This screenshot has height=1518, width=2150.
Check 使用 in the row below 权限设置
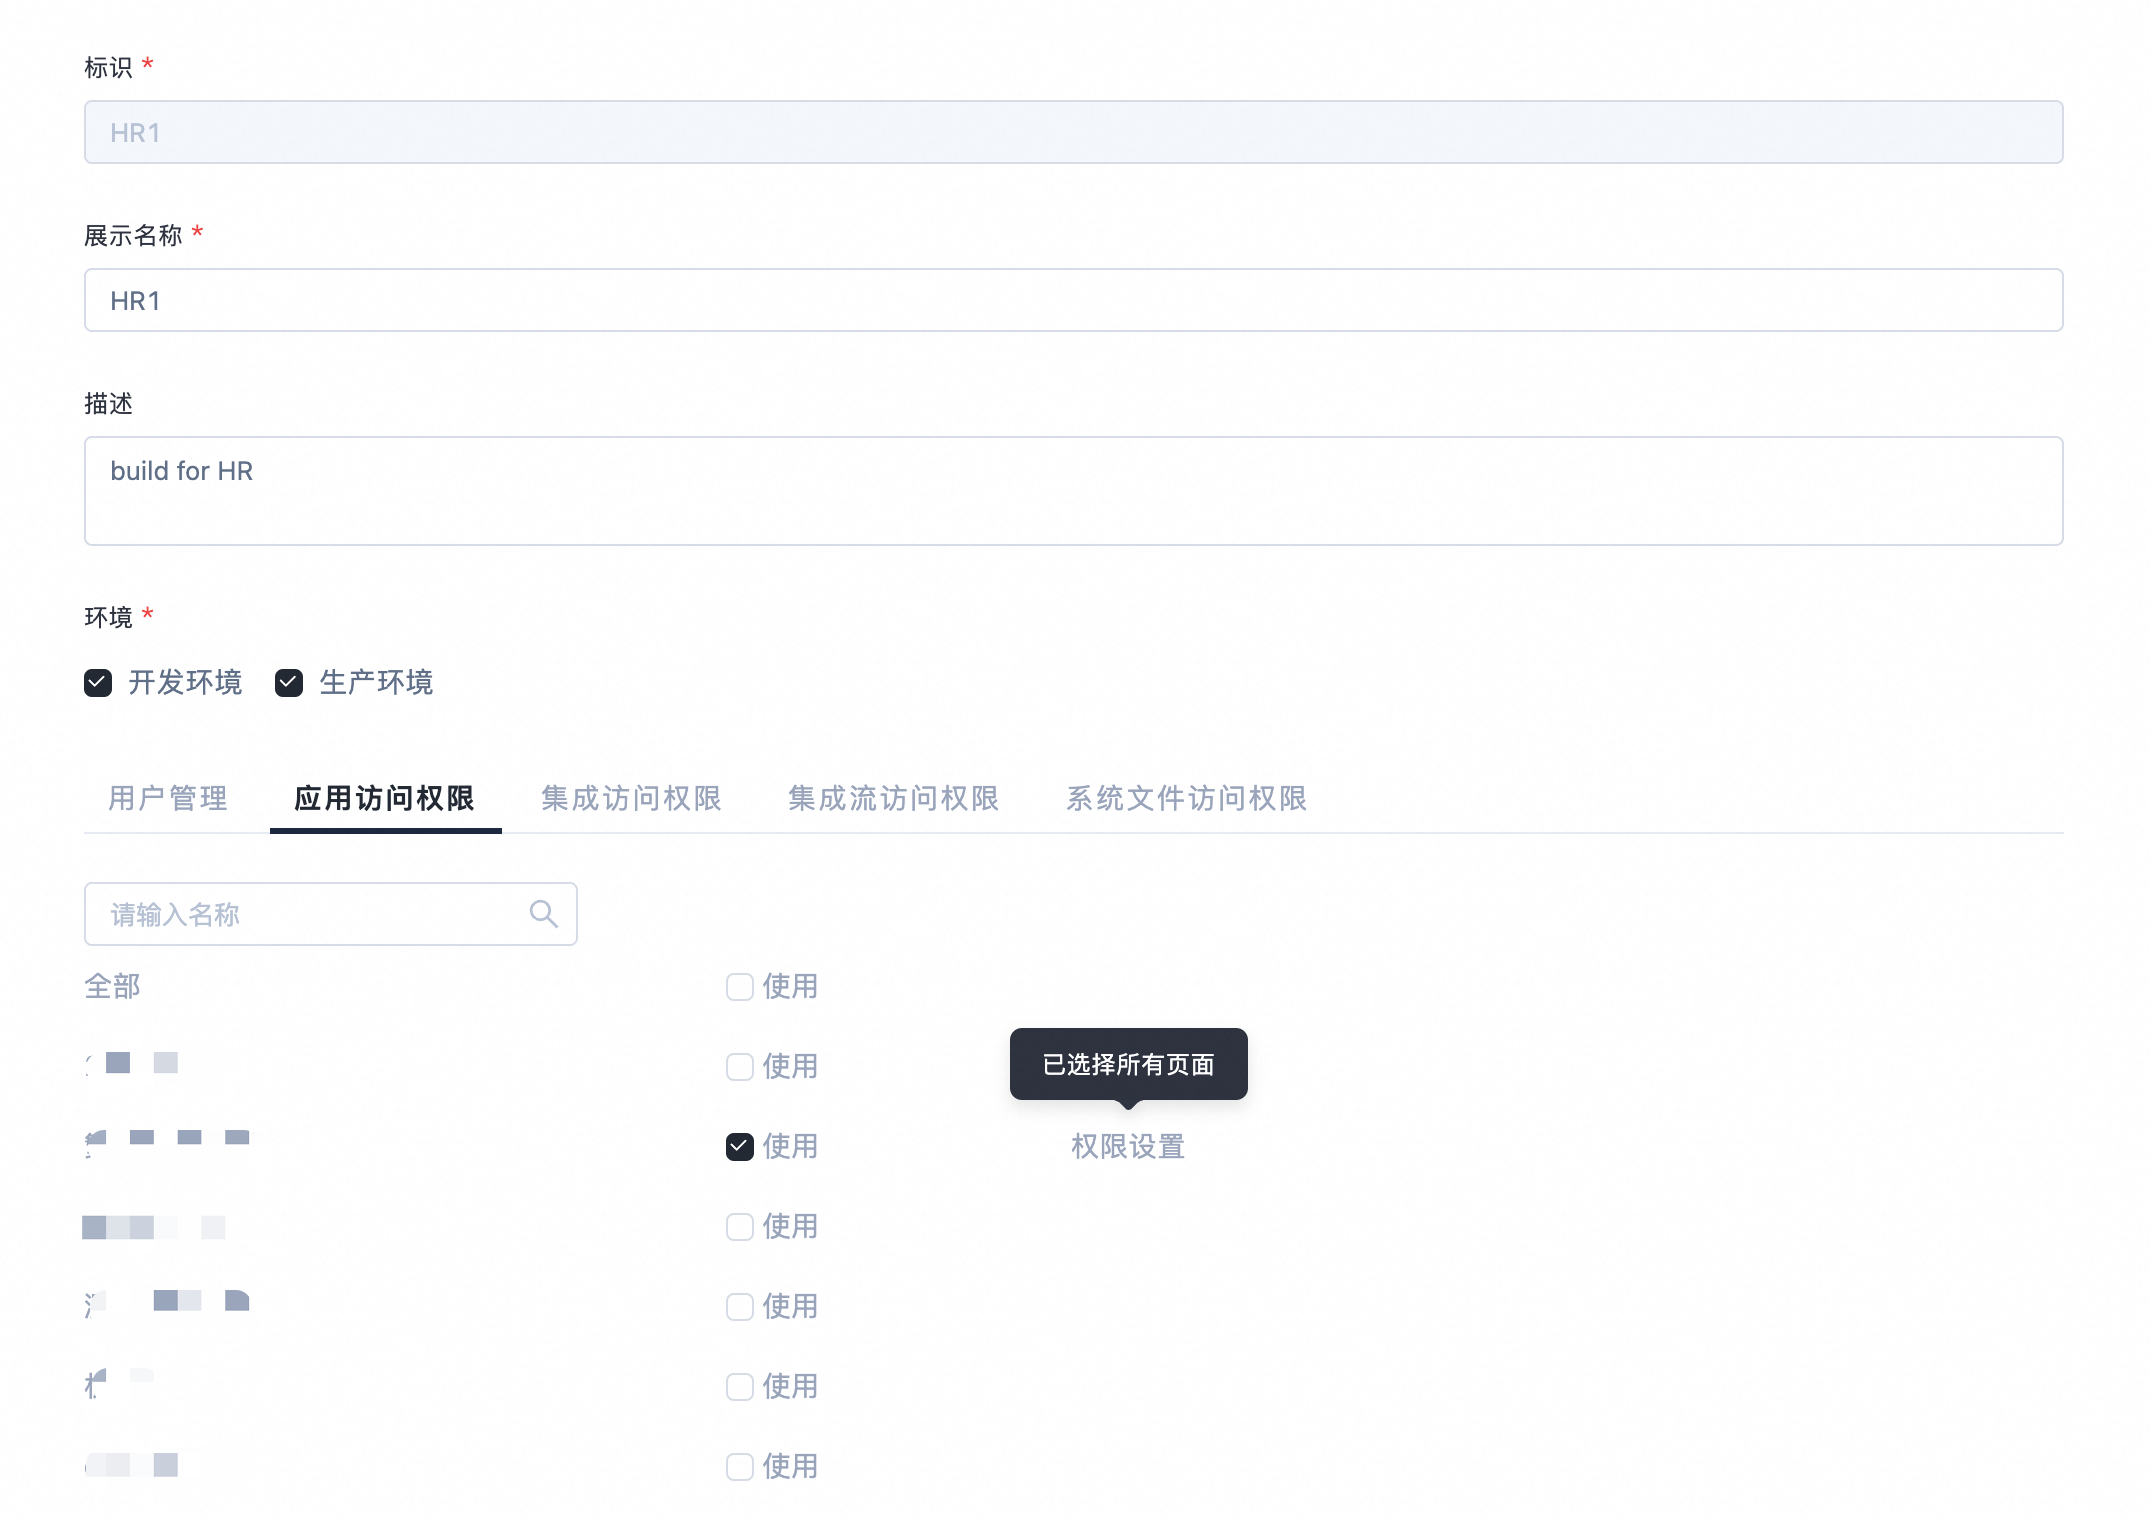(x=739, y=1227)
